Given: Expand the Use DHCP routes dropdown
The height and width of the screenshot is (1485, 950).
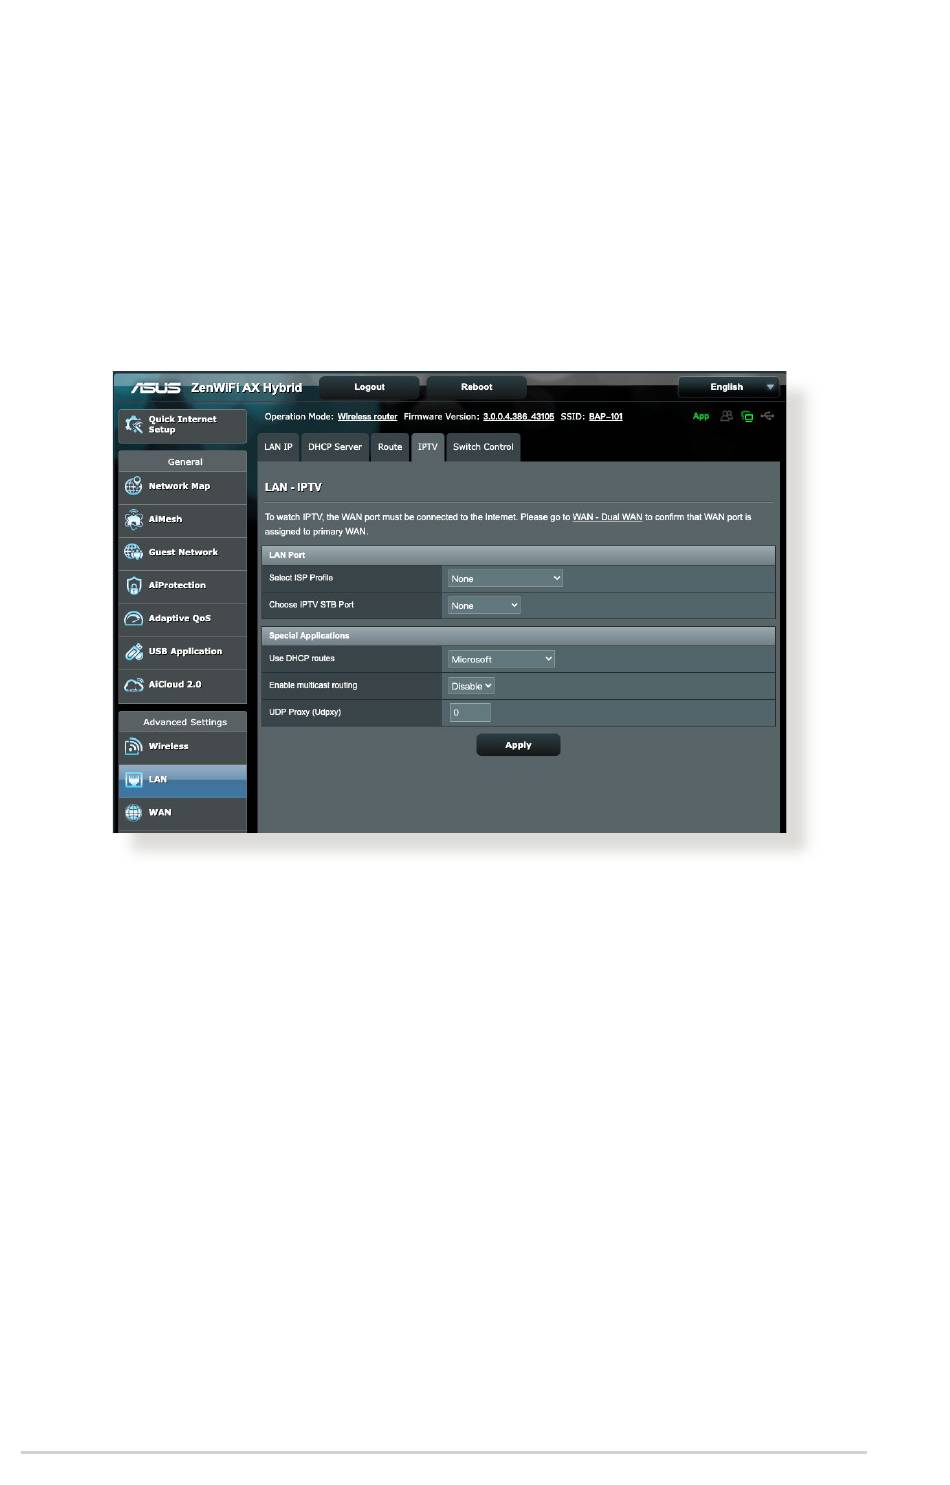Looking at the screenshot, I should [x=501, y=659].
